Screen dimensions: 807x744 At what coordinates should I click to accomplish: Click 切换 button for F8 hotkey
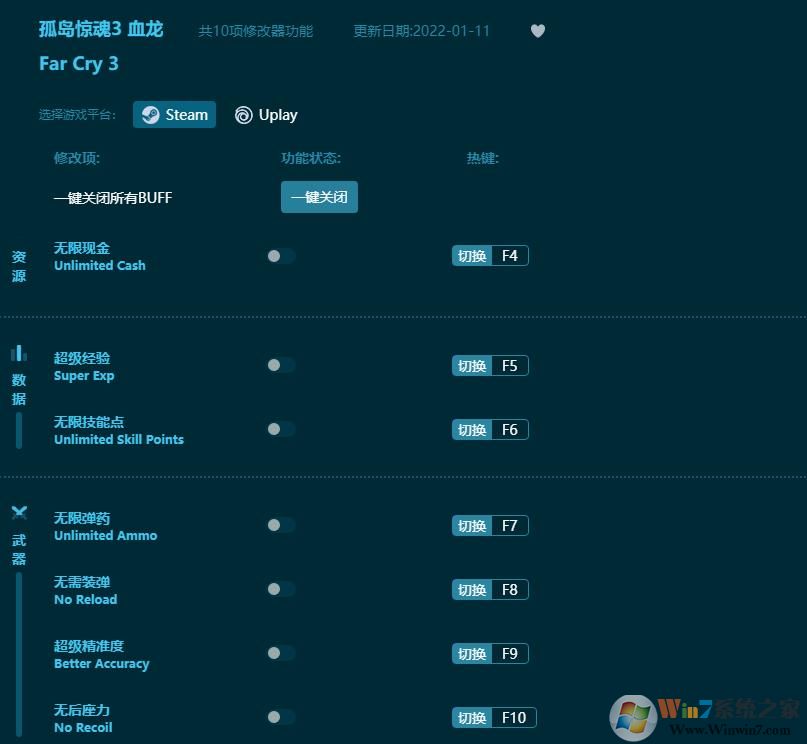point(472,590)
